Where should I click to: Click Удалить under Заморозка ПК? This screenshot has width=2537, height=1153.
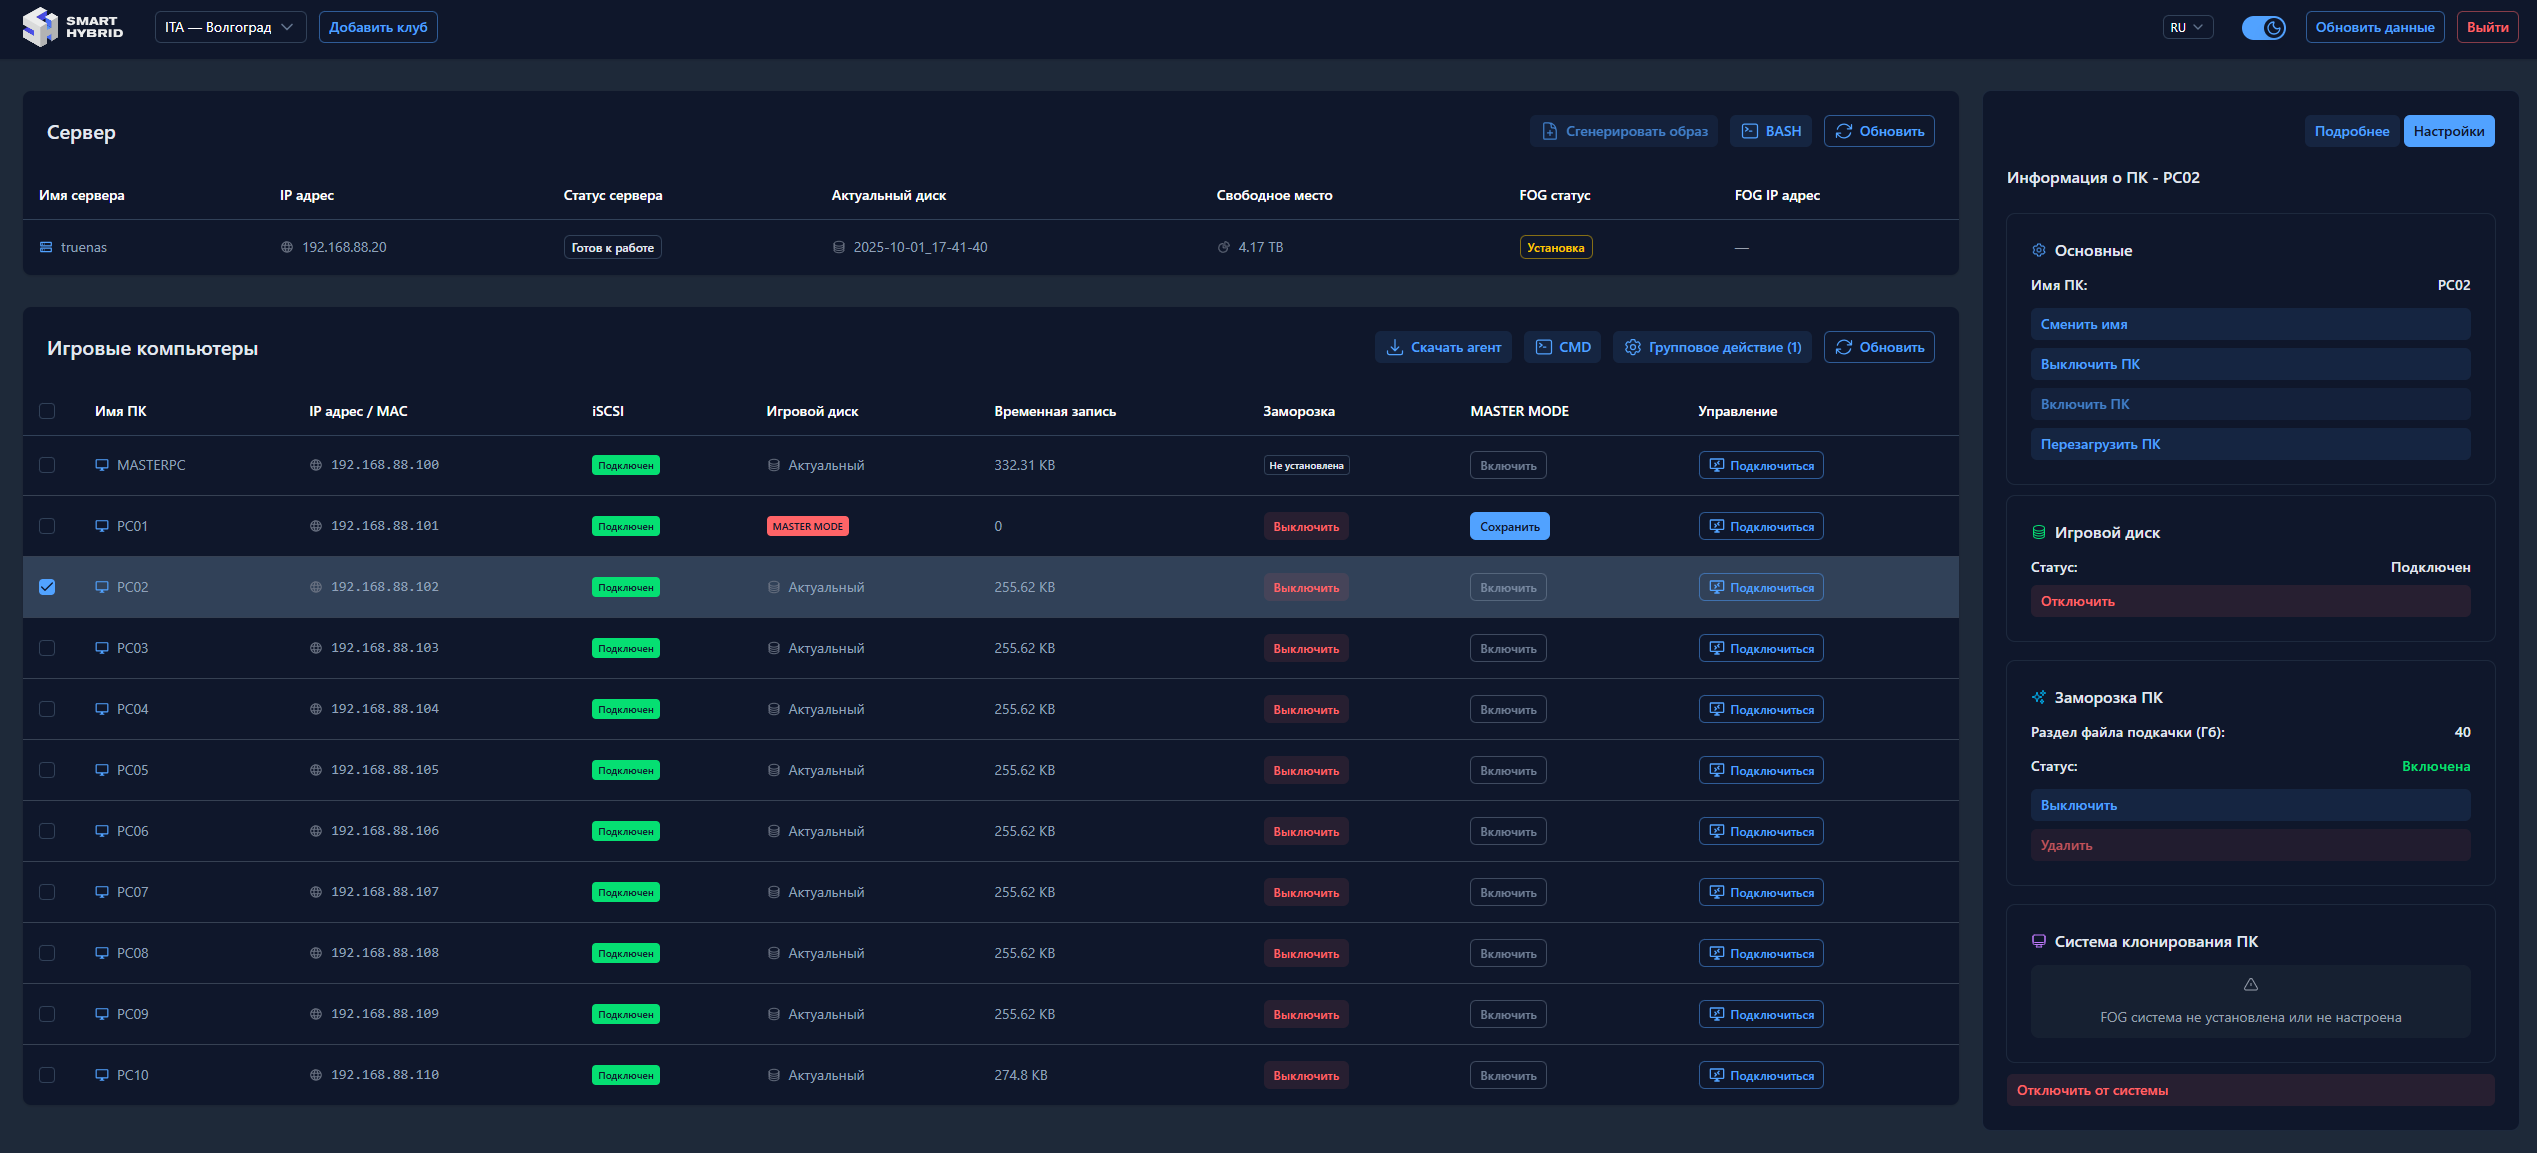tap(2250, 845)
